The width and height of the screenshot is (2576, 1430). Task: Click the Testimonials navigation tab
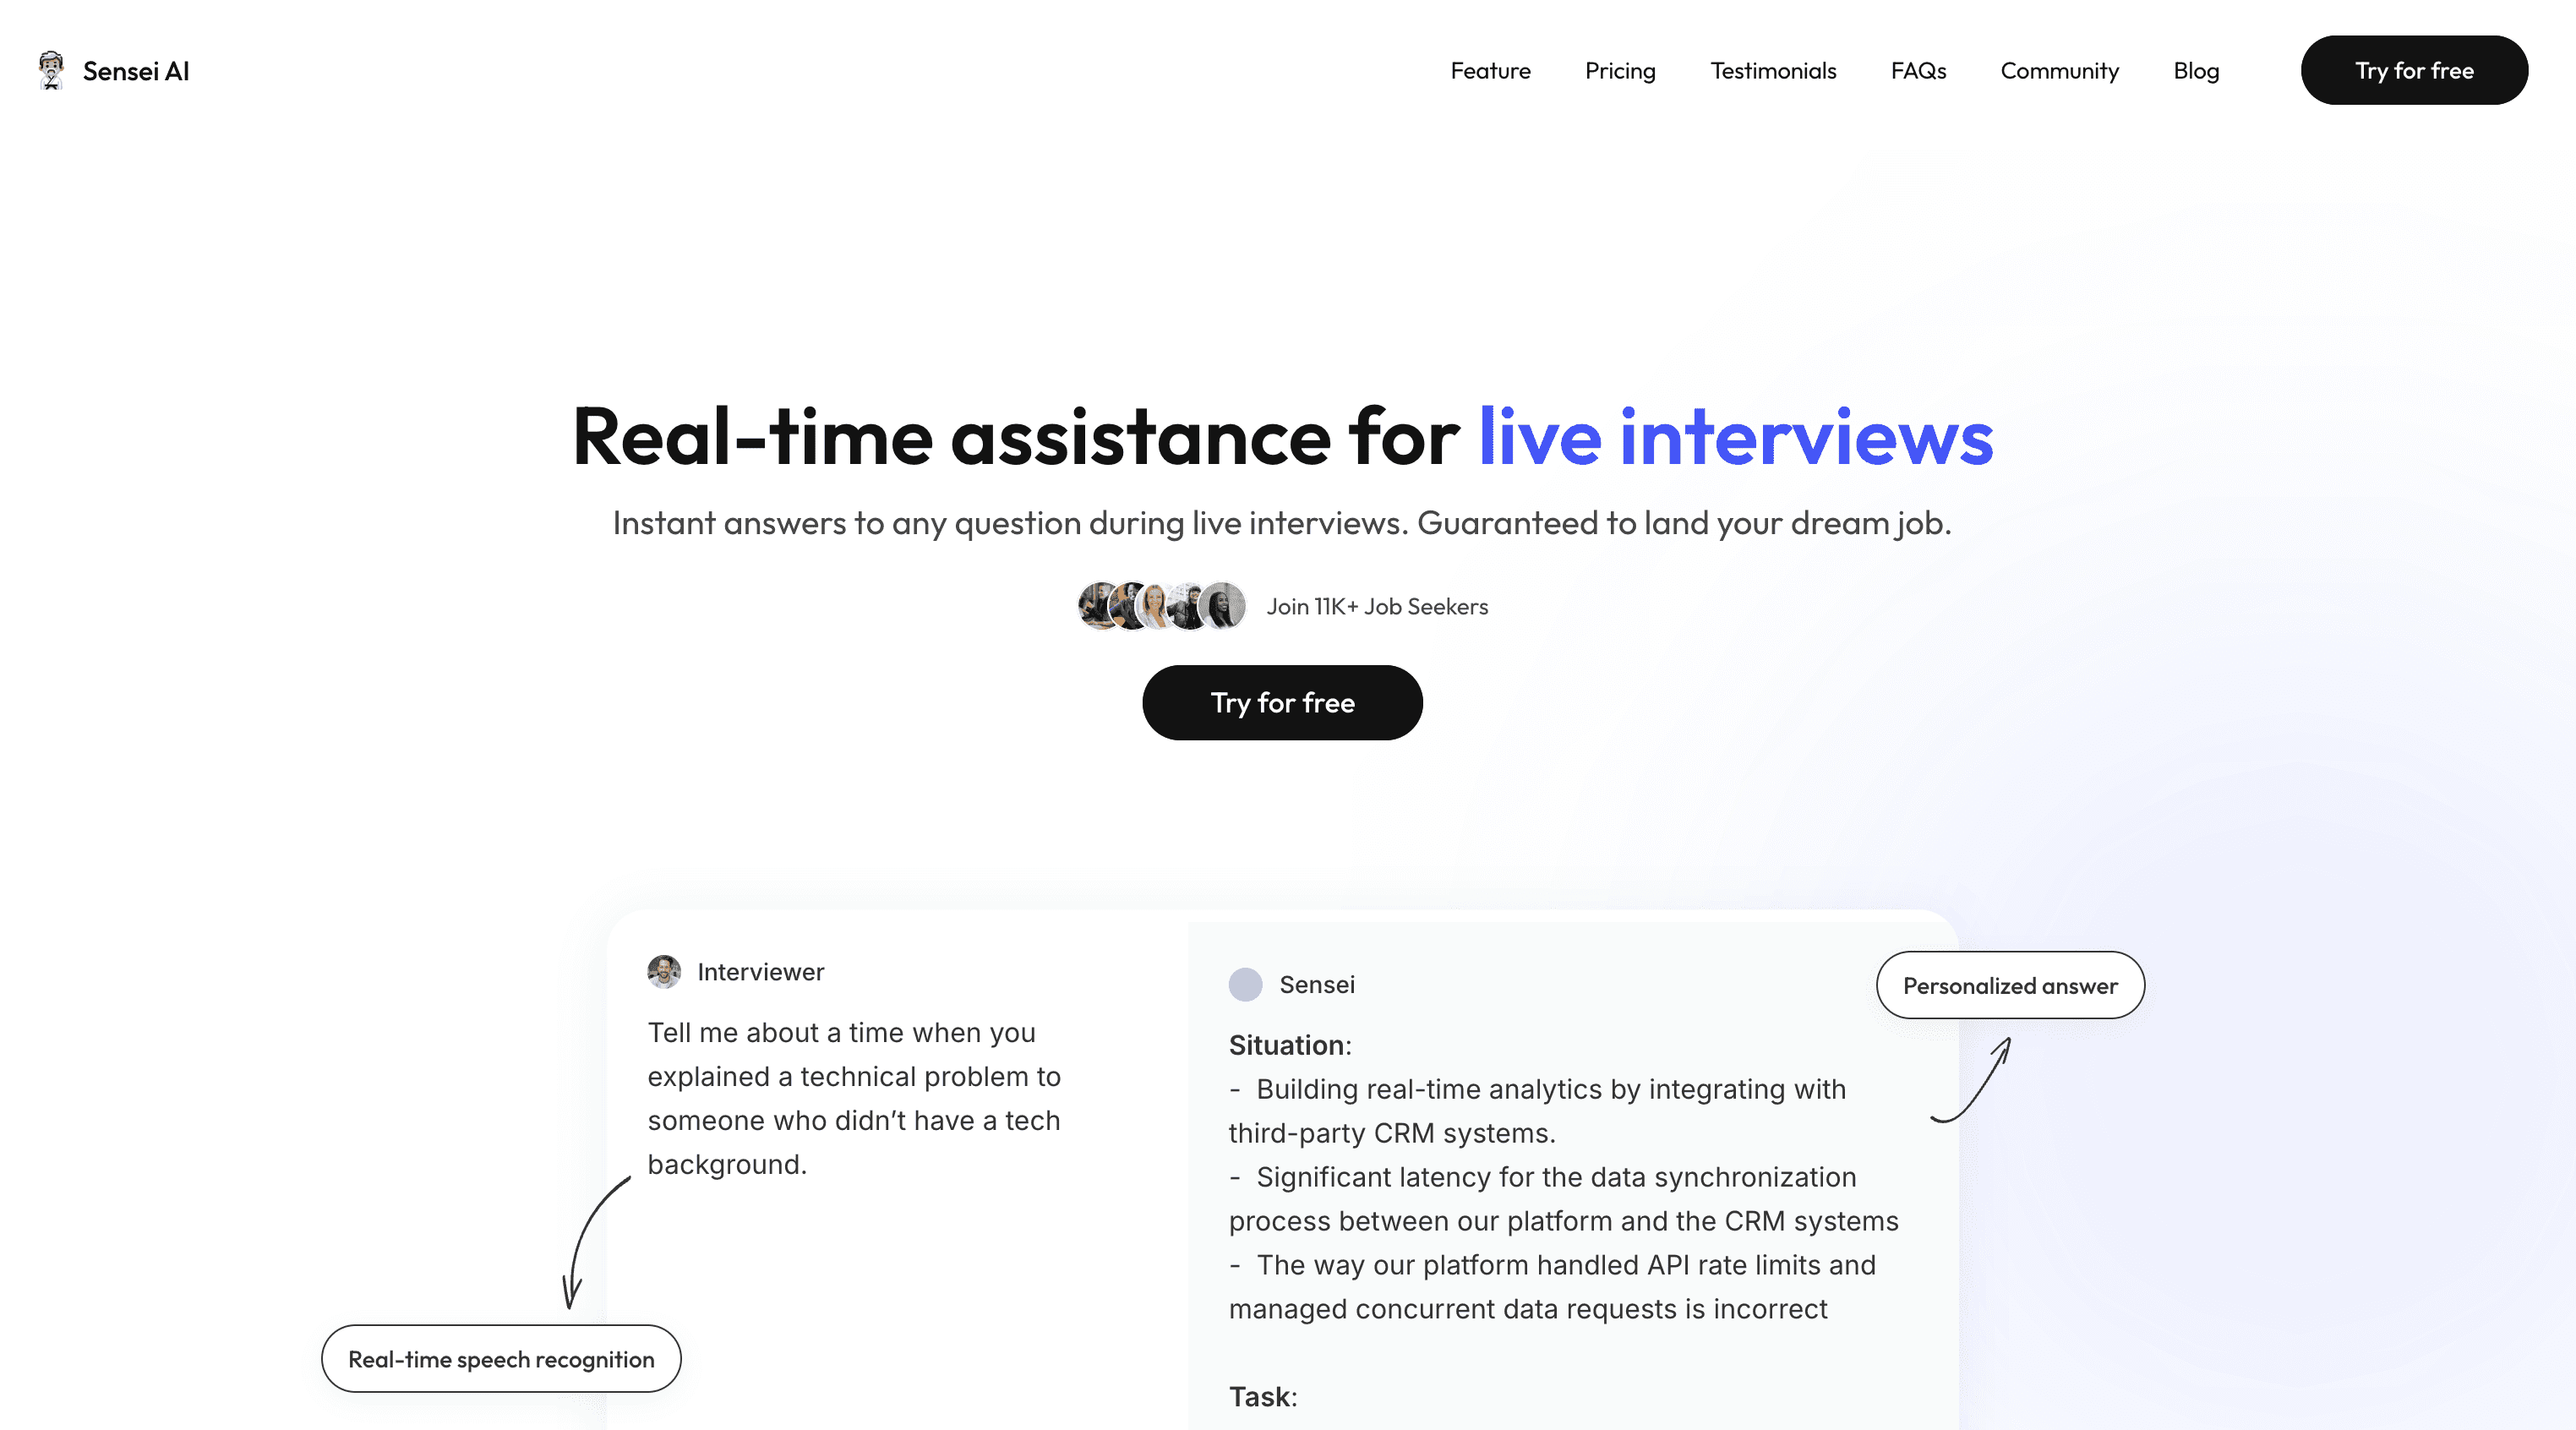pos(1773,70)
